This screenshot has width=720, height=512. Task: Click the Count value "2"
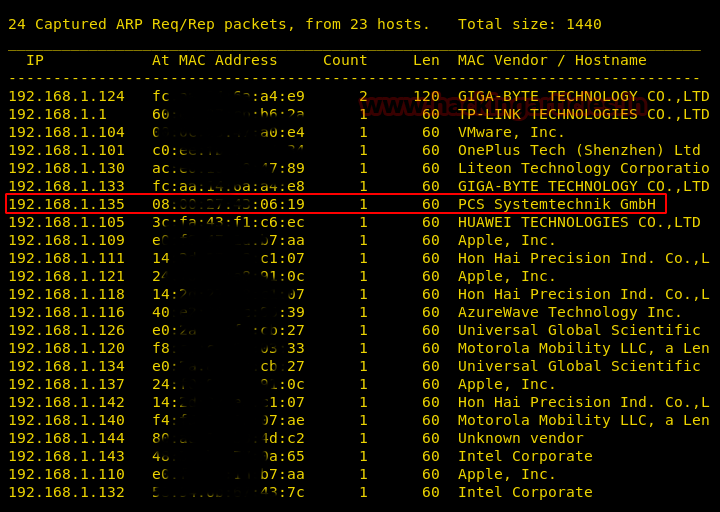click(363, 96)
